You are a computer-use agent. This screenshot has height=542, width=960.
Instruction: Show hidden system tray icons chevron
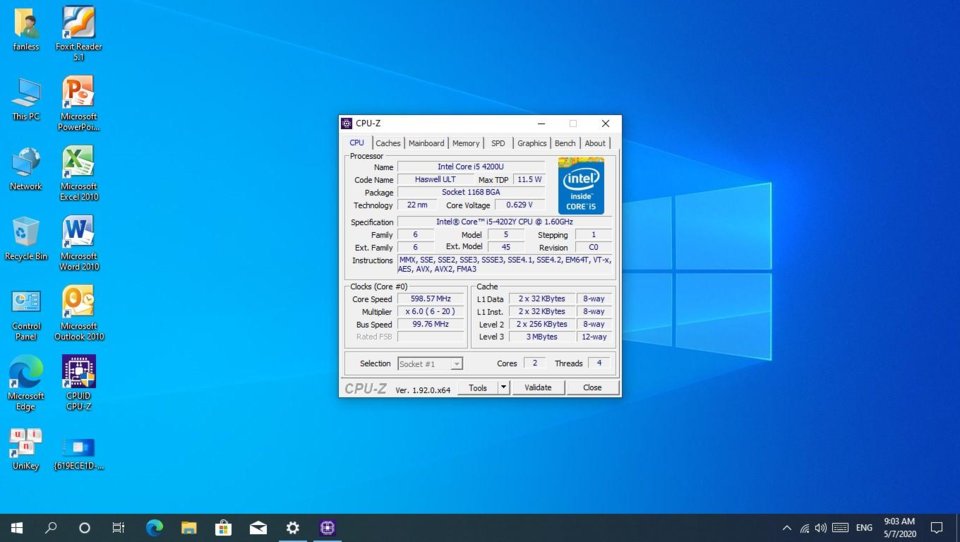[x=787, y=528]
